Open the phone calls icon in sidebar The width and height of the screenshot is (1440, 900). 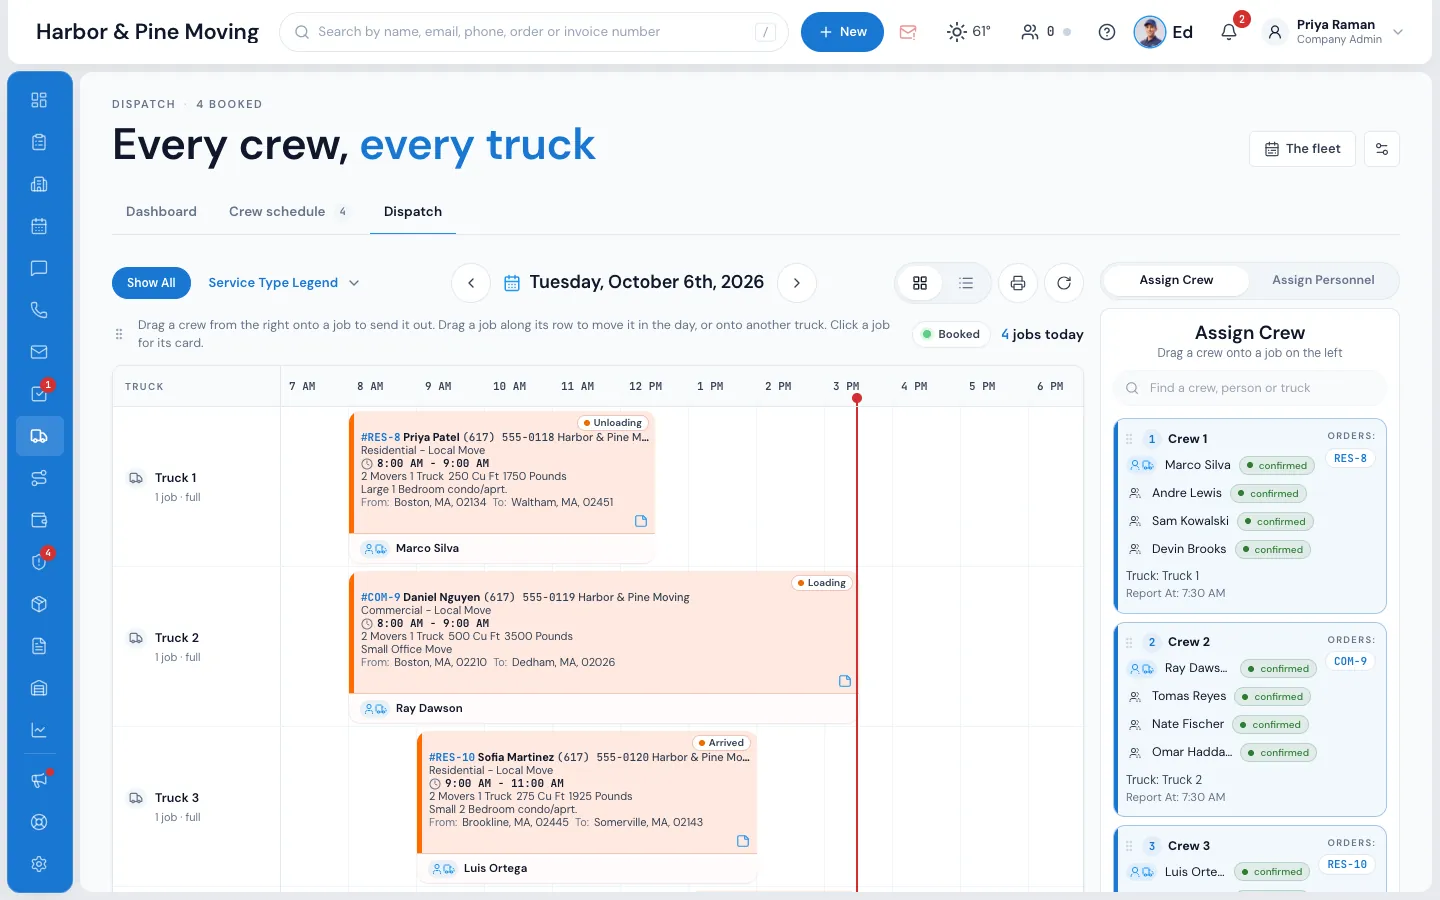(x=39, y=310)
